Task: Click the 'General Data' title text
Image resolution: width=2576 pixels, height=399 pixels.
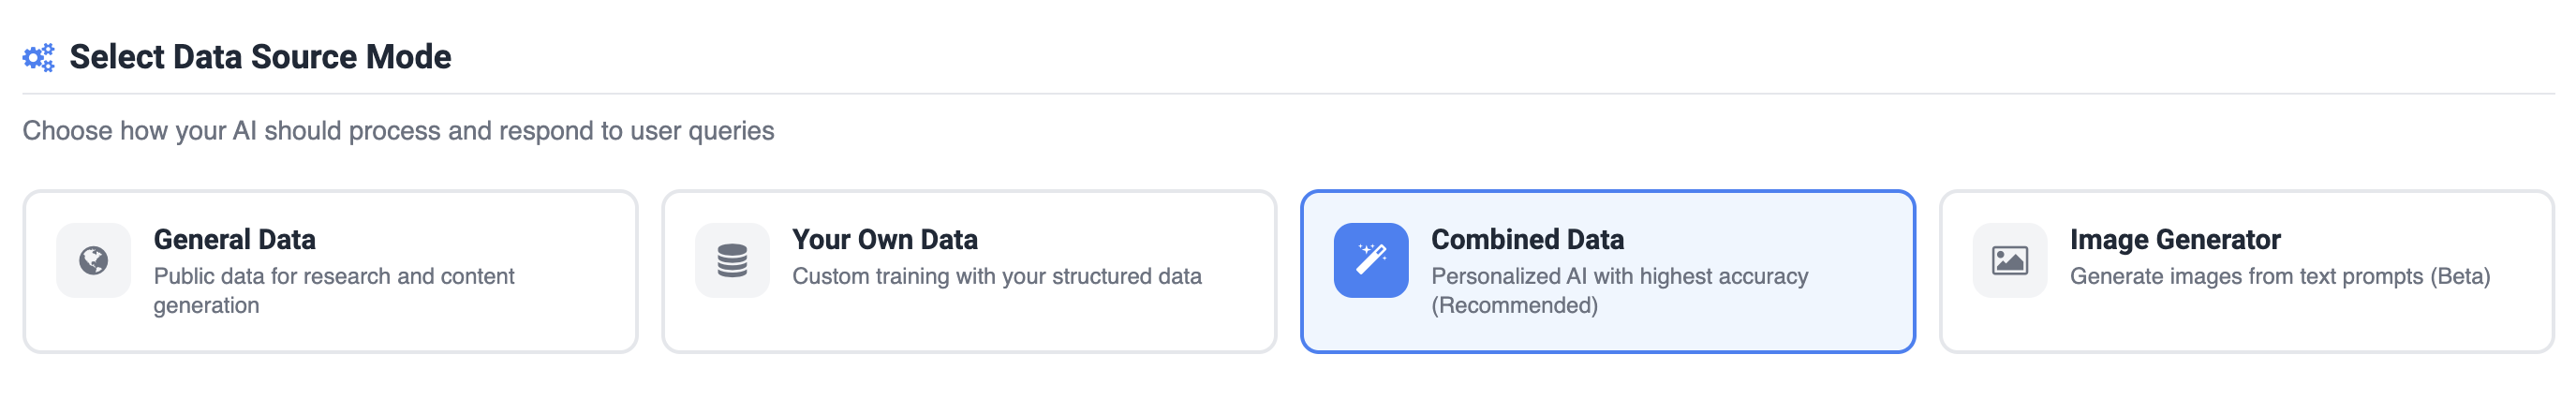Action: tap(234, 240)
